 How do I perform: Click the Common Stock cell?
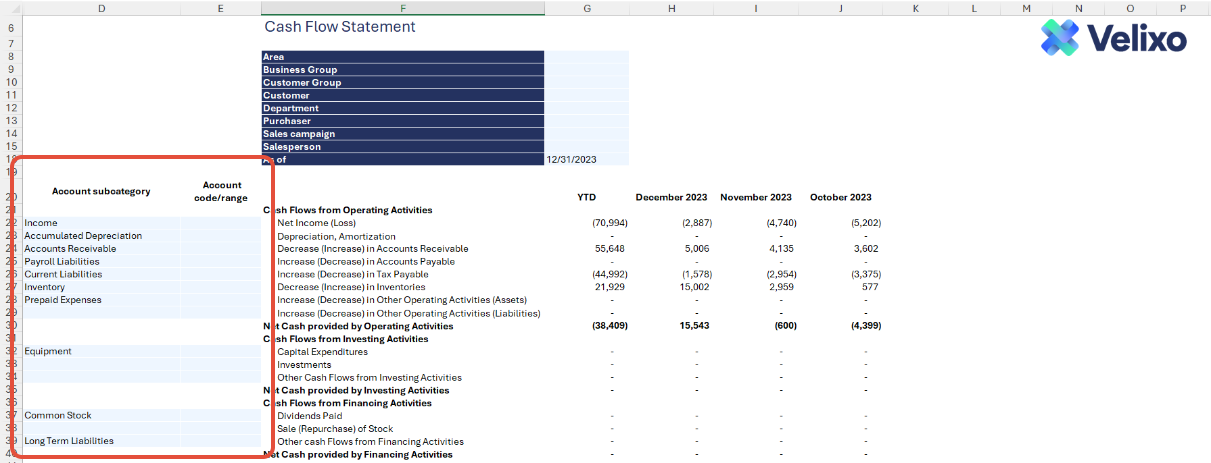pyautogui.click(x=102, y=415)
